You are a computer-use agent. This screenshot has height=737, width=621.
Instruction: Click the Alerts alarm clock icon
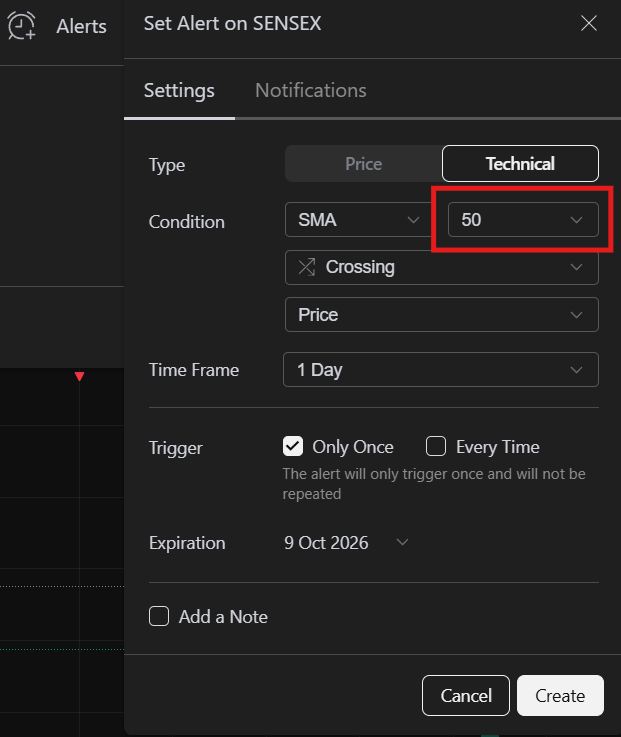pyautogui.click(x=22, y=25)
